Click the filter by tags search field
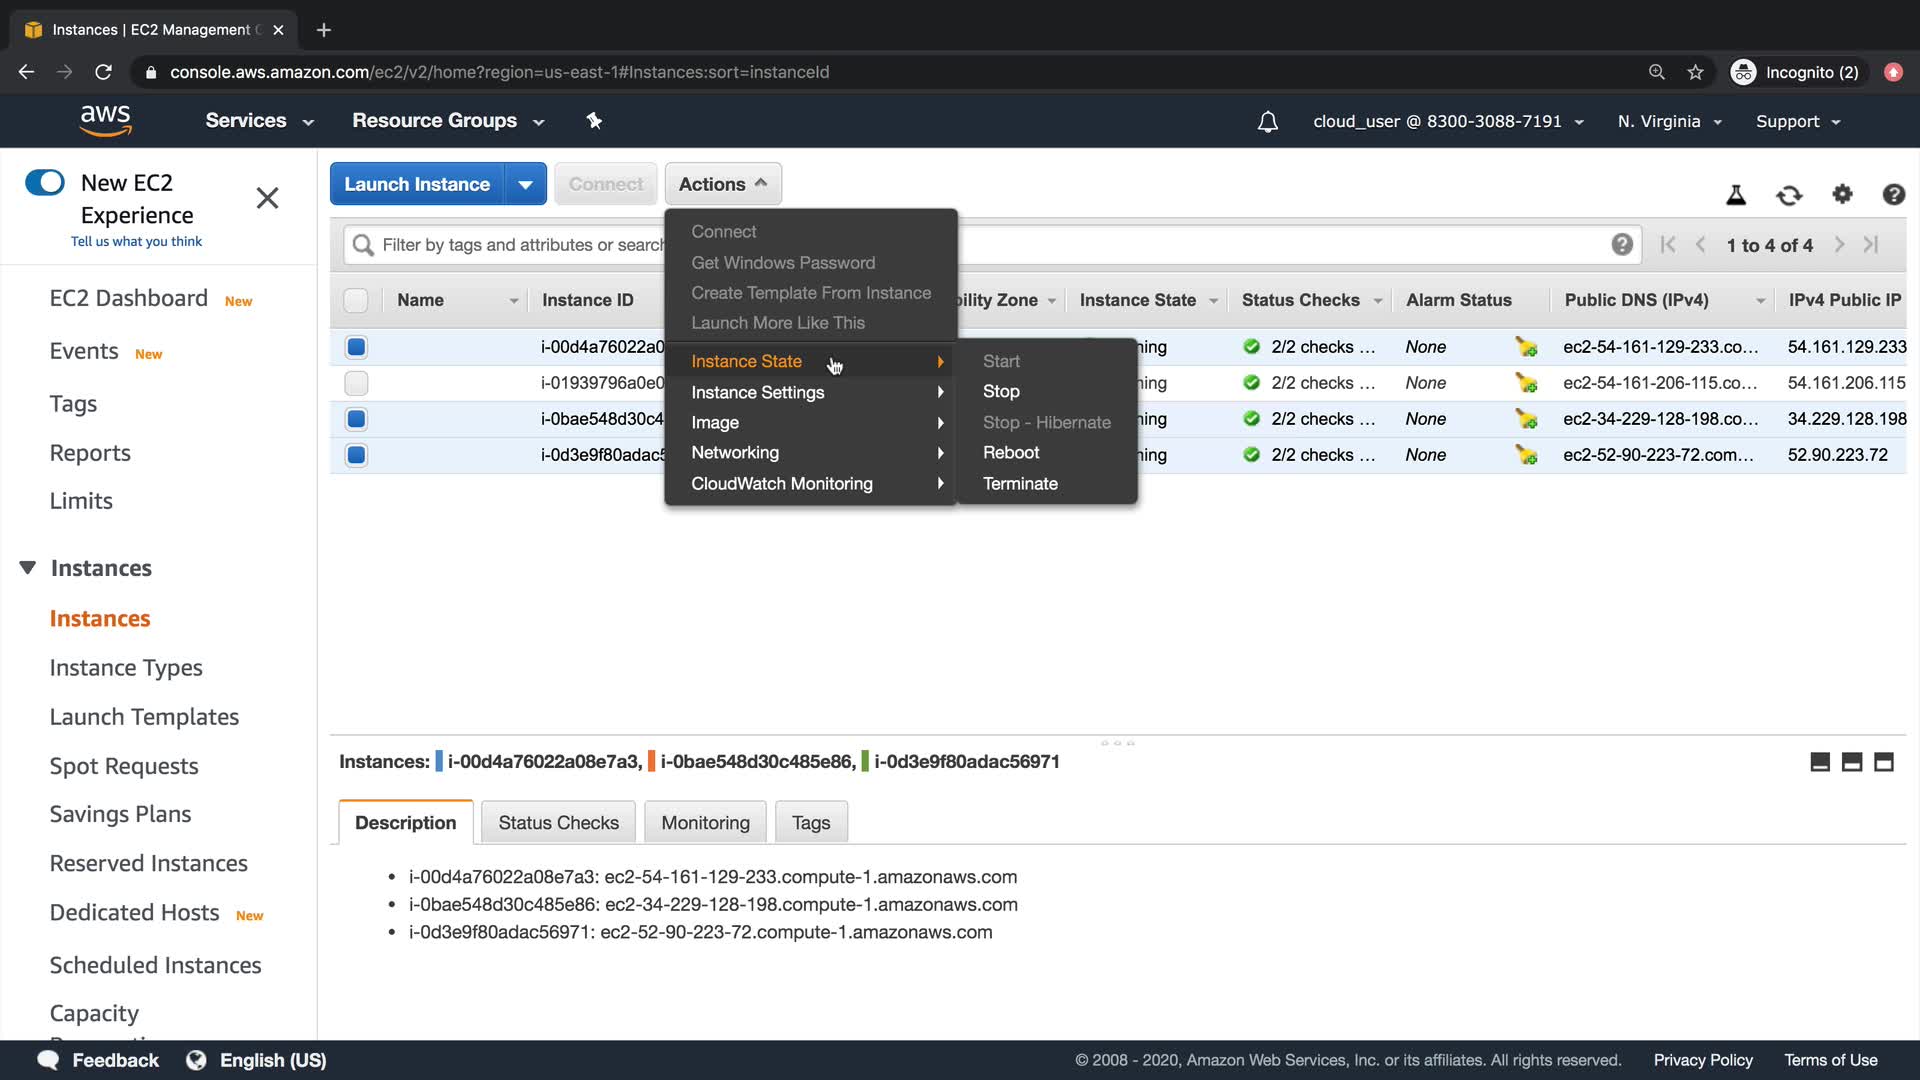1920x1080 pixels. pos(520,245)
